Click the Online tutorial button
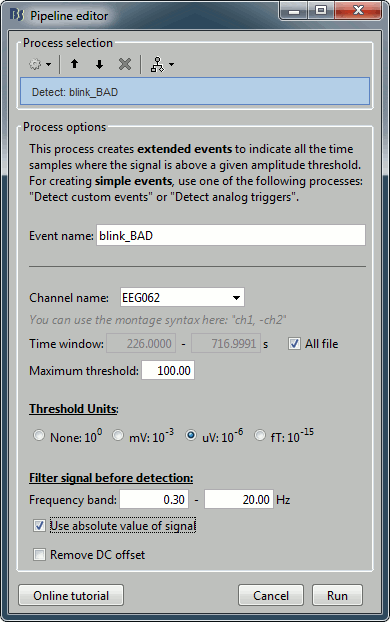The image size is (390, 622). pyautogui.click(x=71, y=595)
